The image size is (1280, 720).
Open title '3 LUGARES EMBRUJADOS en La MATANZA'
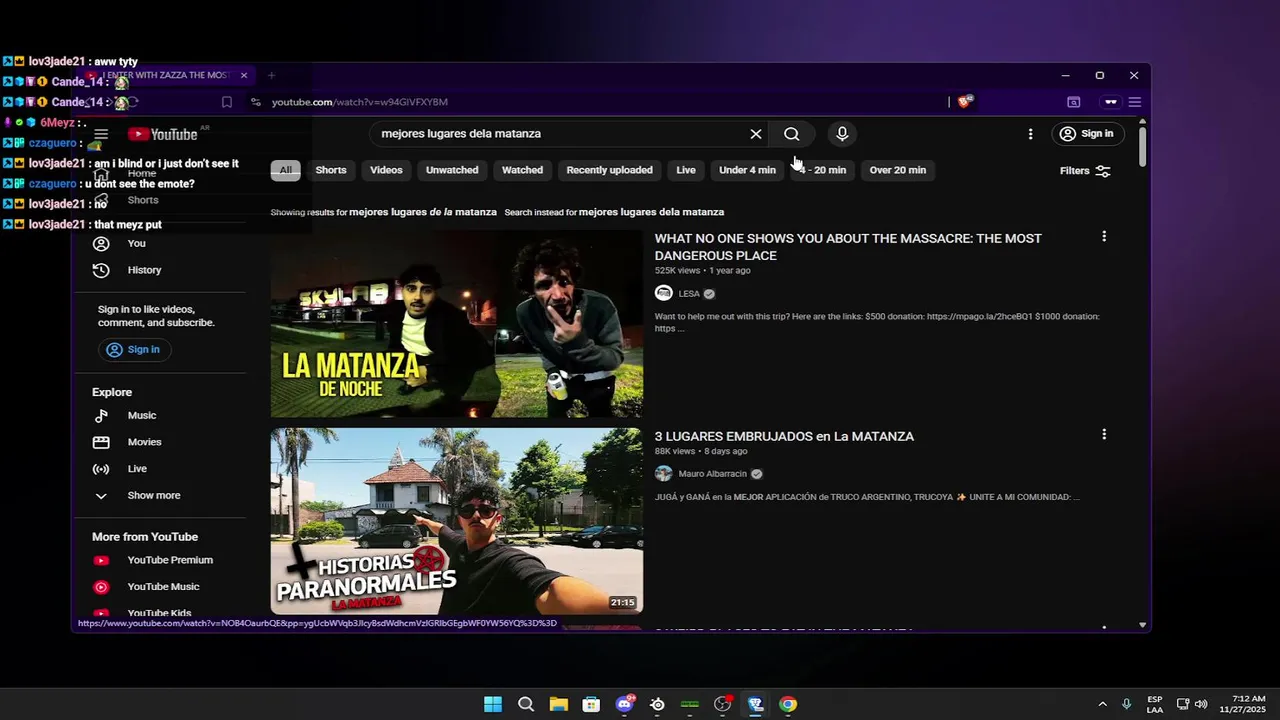click(x=784, y=436)
